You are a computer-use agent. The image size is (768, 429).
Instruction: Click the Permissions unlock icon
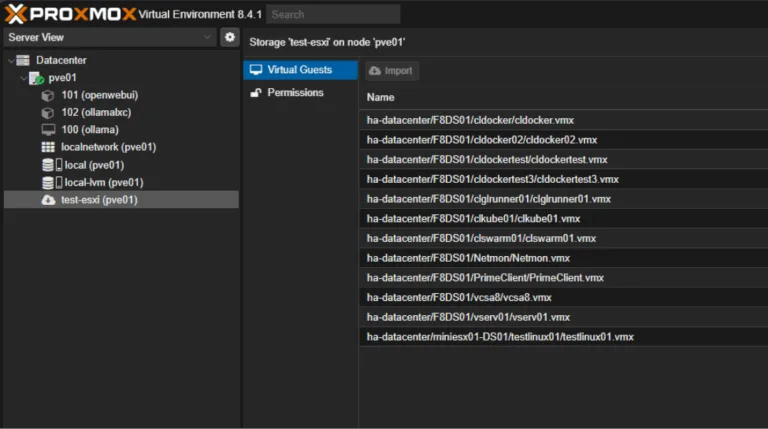click(256, 93)
